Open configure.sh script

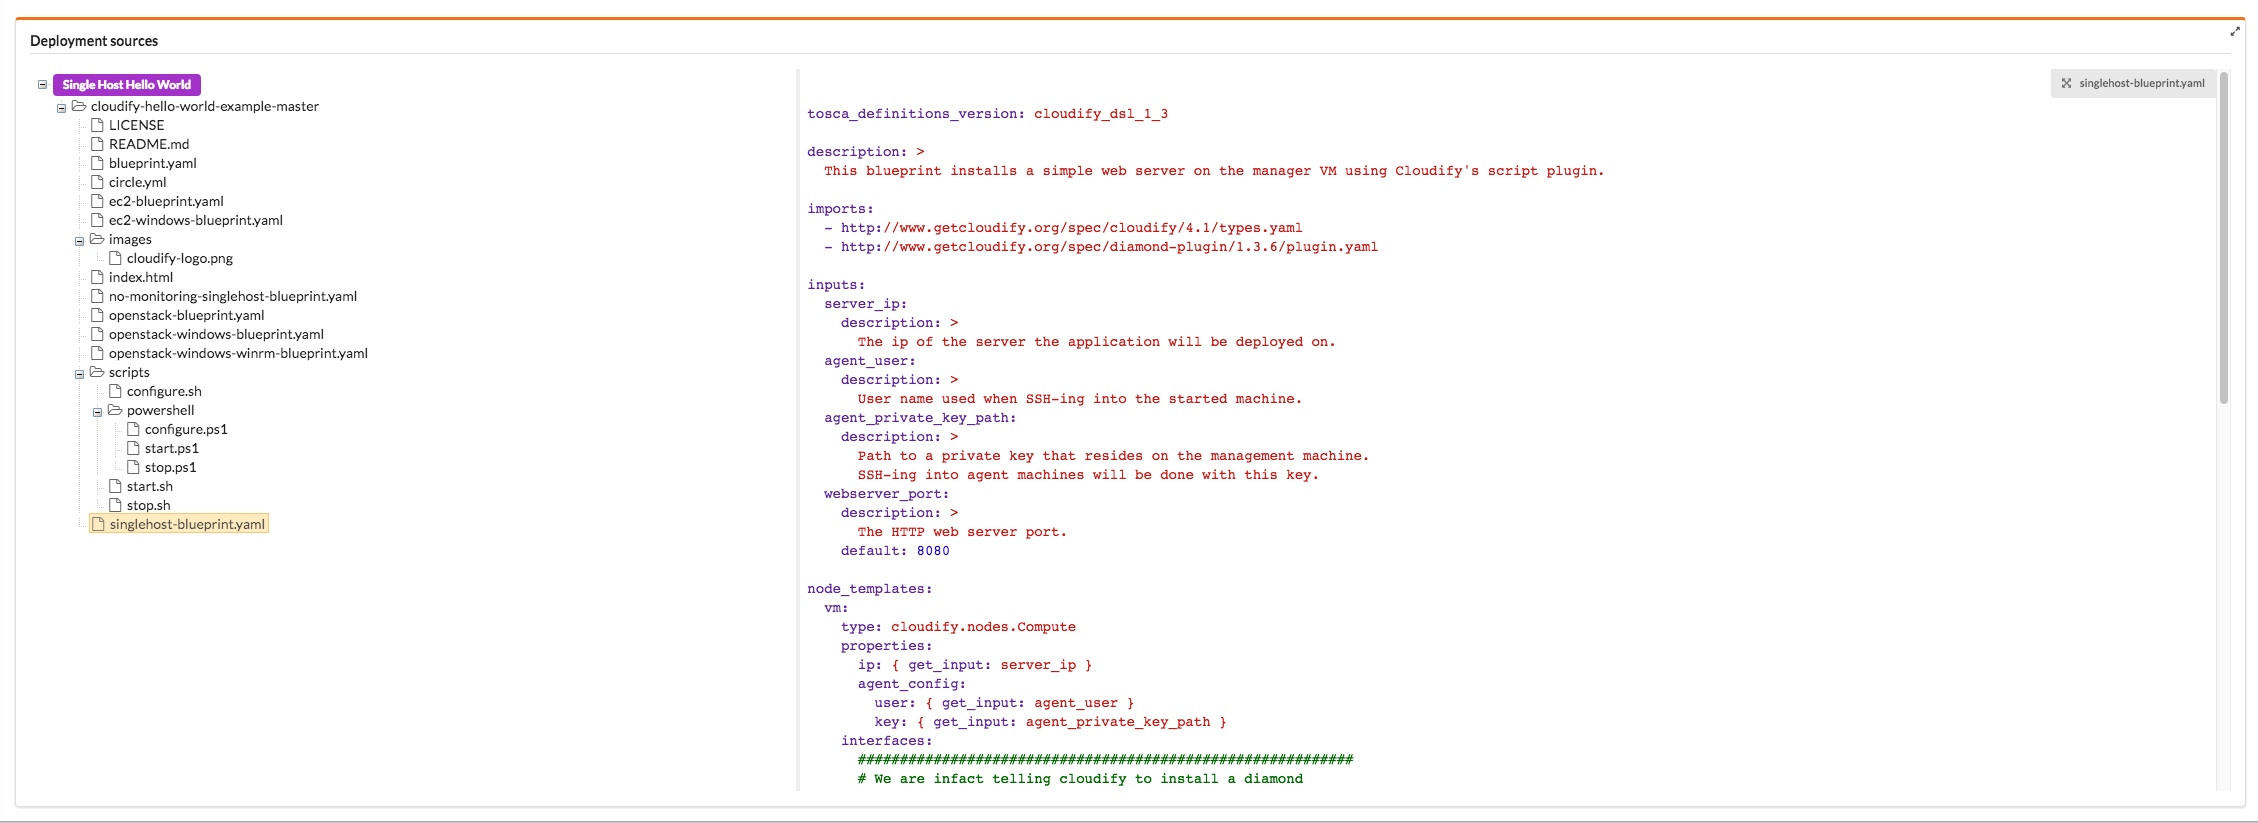[164, 391]
